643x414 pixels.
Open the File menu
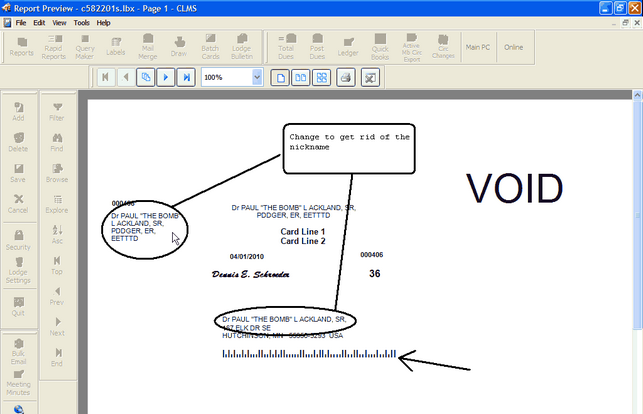tap(21, 22)
